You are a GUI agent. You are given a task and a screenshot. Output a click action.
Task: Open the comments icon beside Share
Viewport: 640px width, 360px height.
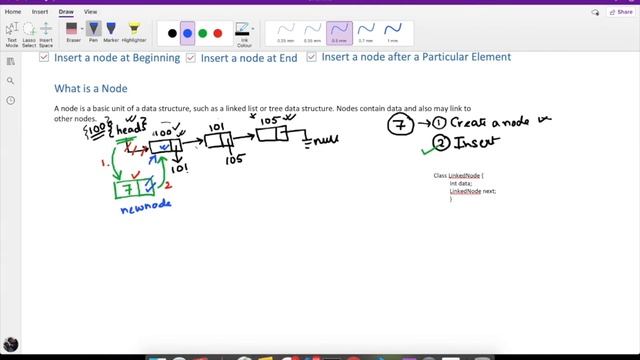595,13
